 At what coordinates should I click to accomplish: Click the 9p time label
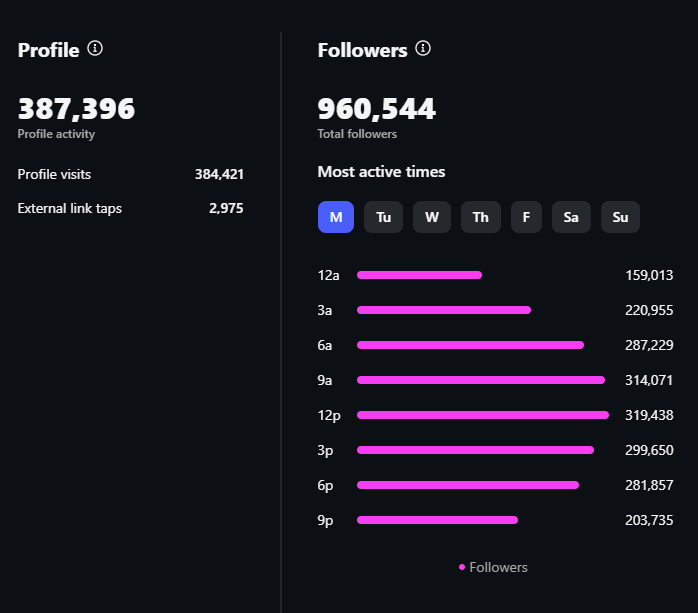[325, 520]
